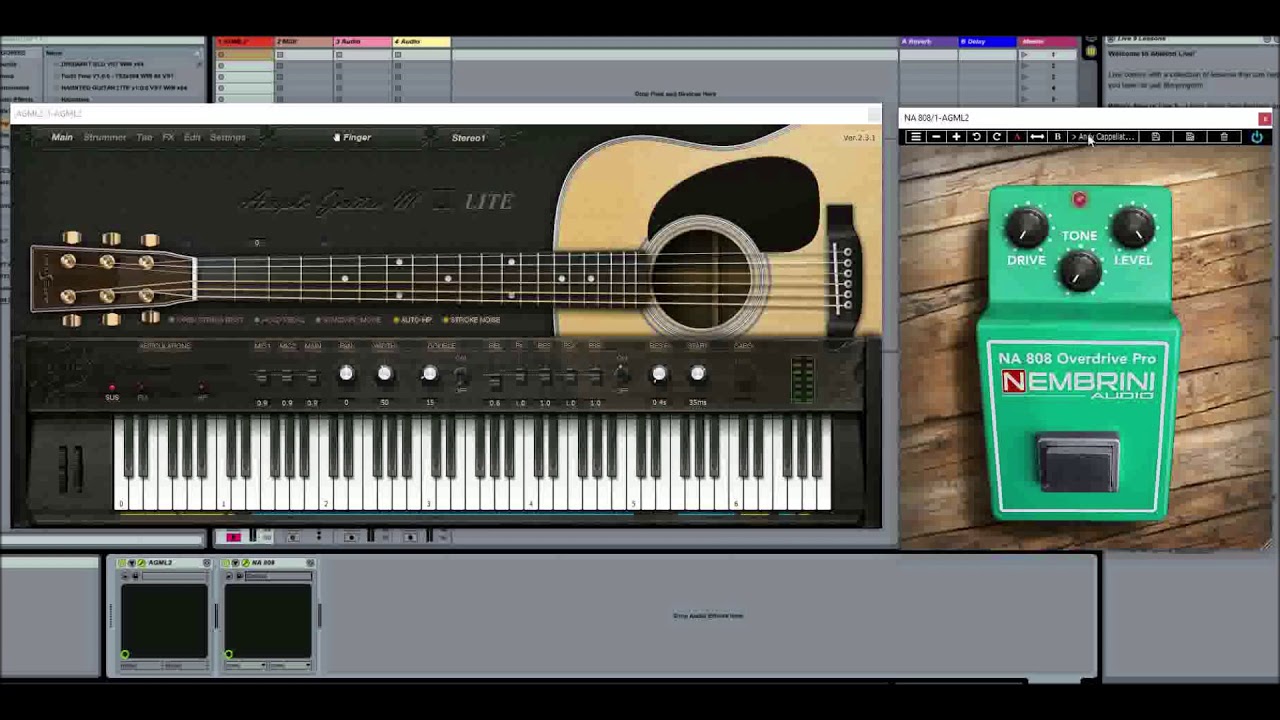Select the B preset state button
The image size is (1280, 720).
click(x=1057, y=137)
